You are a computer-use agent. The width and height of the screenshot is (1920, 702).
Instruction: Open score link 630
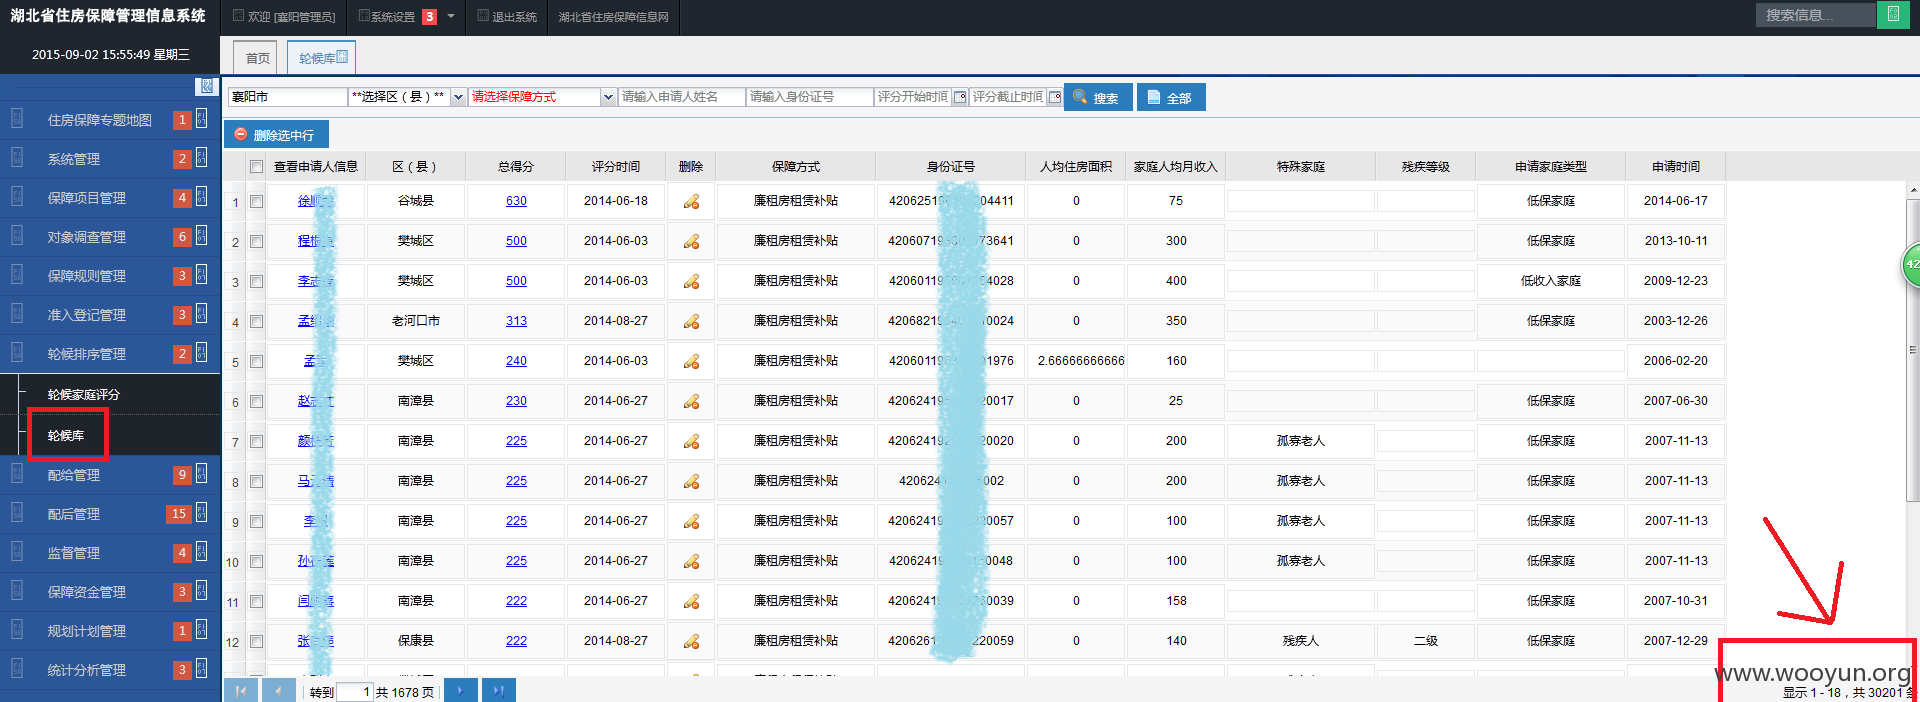[516, 201]
